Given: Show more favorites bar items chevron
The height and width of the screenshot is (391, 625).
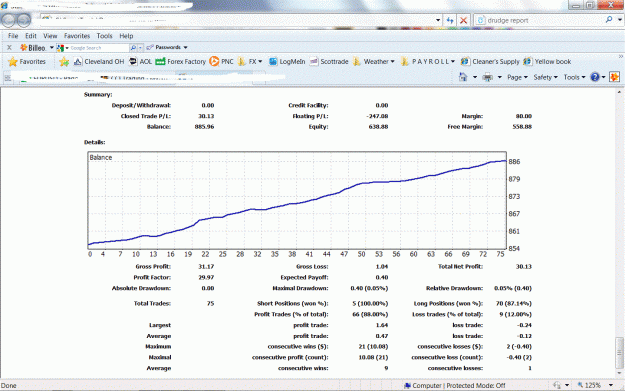Looking at the screenshot, I should [x=621, y=57].
